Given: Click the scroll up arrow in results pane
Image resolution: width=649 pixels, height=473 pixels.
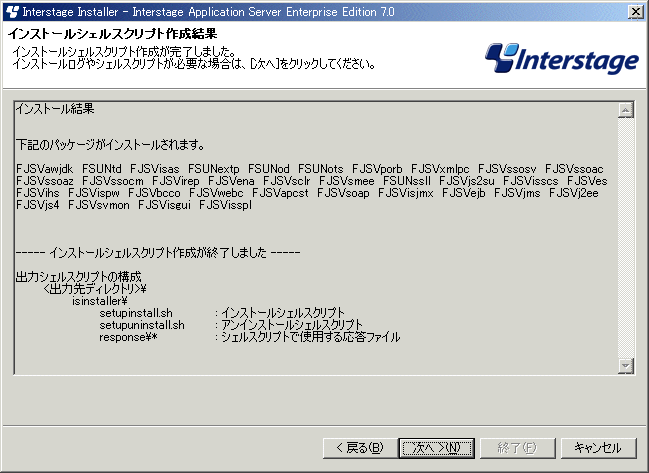Looking at the screenshot, I should (625, 110).
